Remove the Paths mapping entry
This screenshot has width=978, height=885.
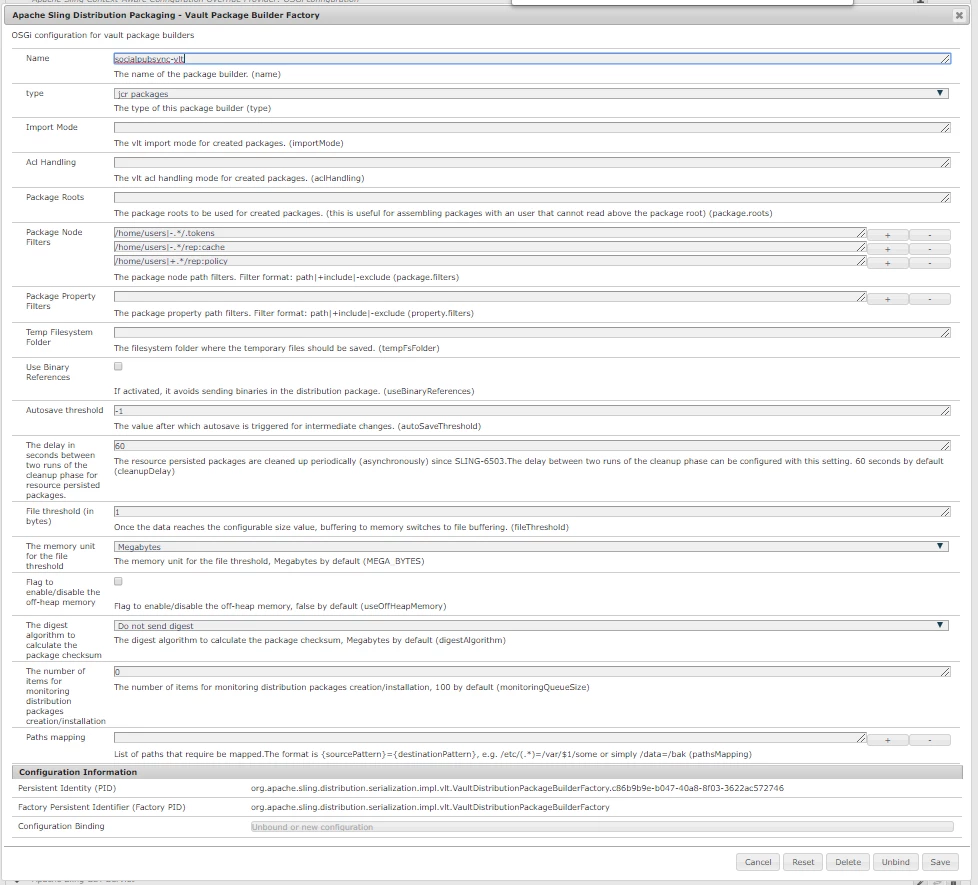click(x=929, y=740)
